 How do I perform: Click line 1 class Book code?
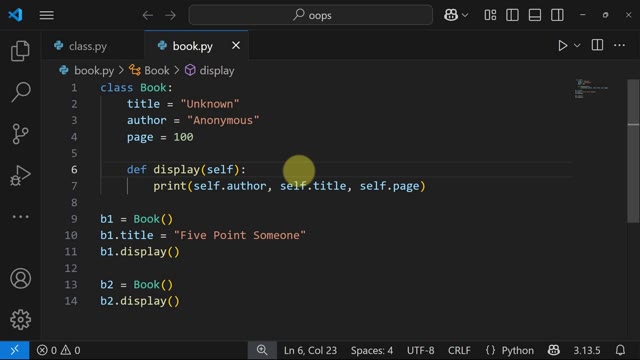(136, 87)
